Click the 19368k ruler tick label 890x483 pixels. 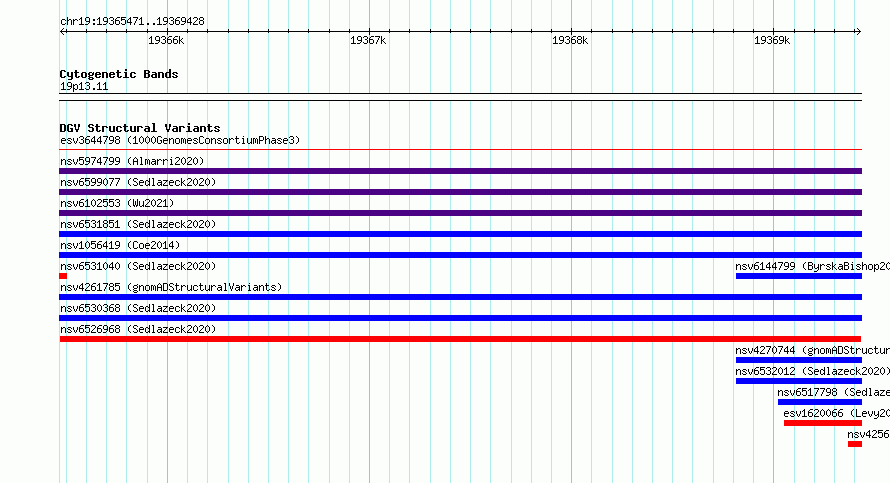[x=570, y=40]
